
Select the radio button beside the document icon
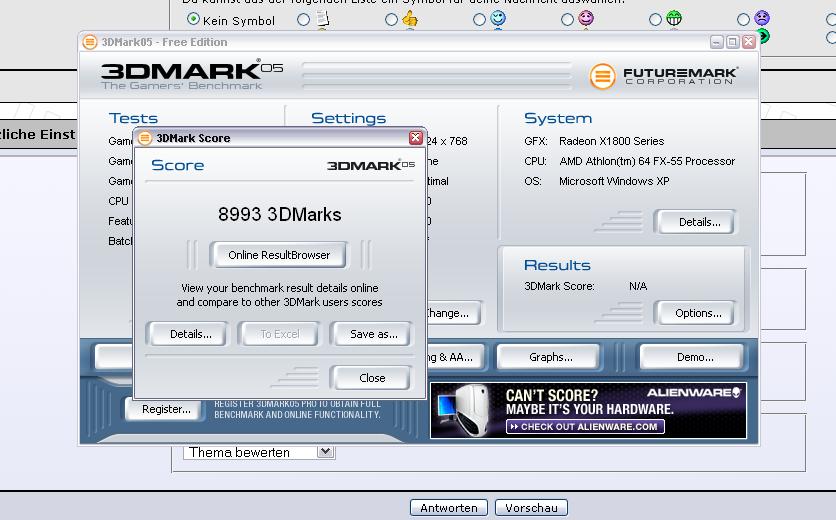coord(303,20)
